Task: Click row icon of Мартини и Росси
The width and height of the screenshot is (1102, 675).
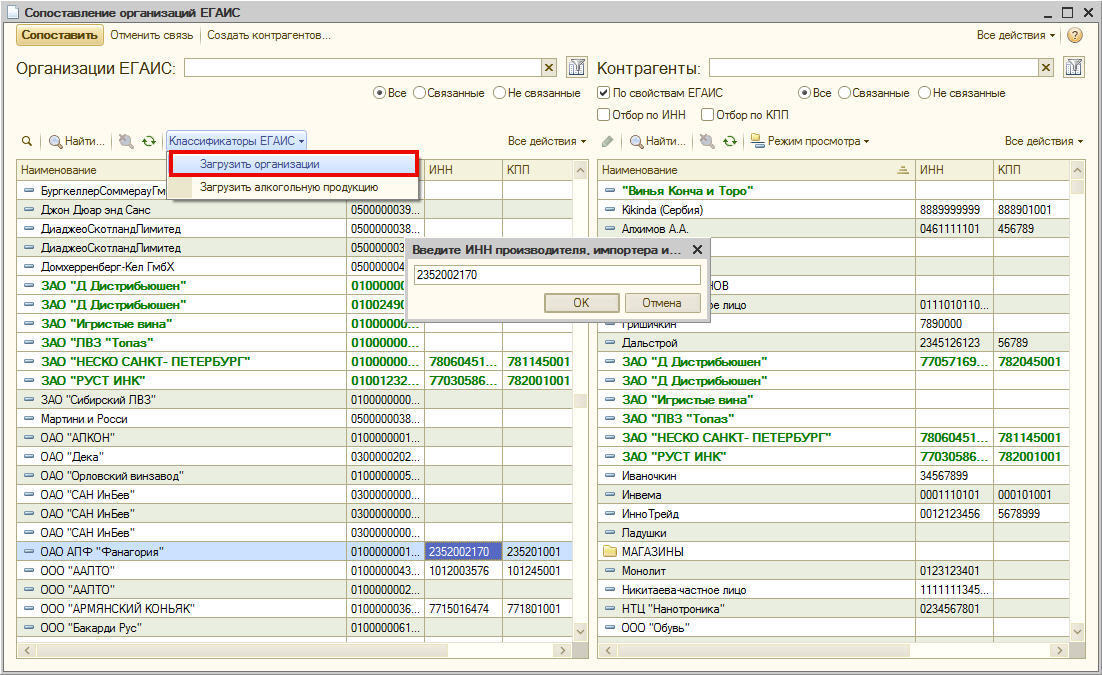Action: click(29, 418)
